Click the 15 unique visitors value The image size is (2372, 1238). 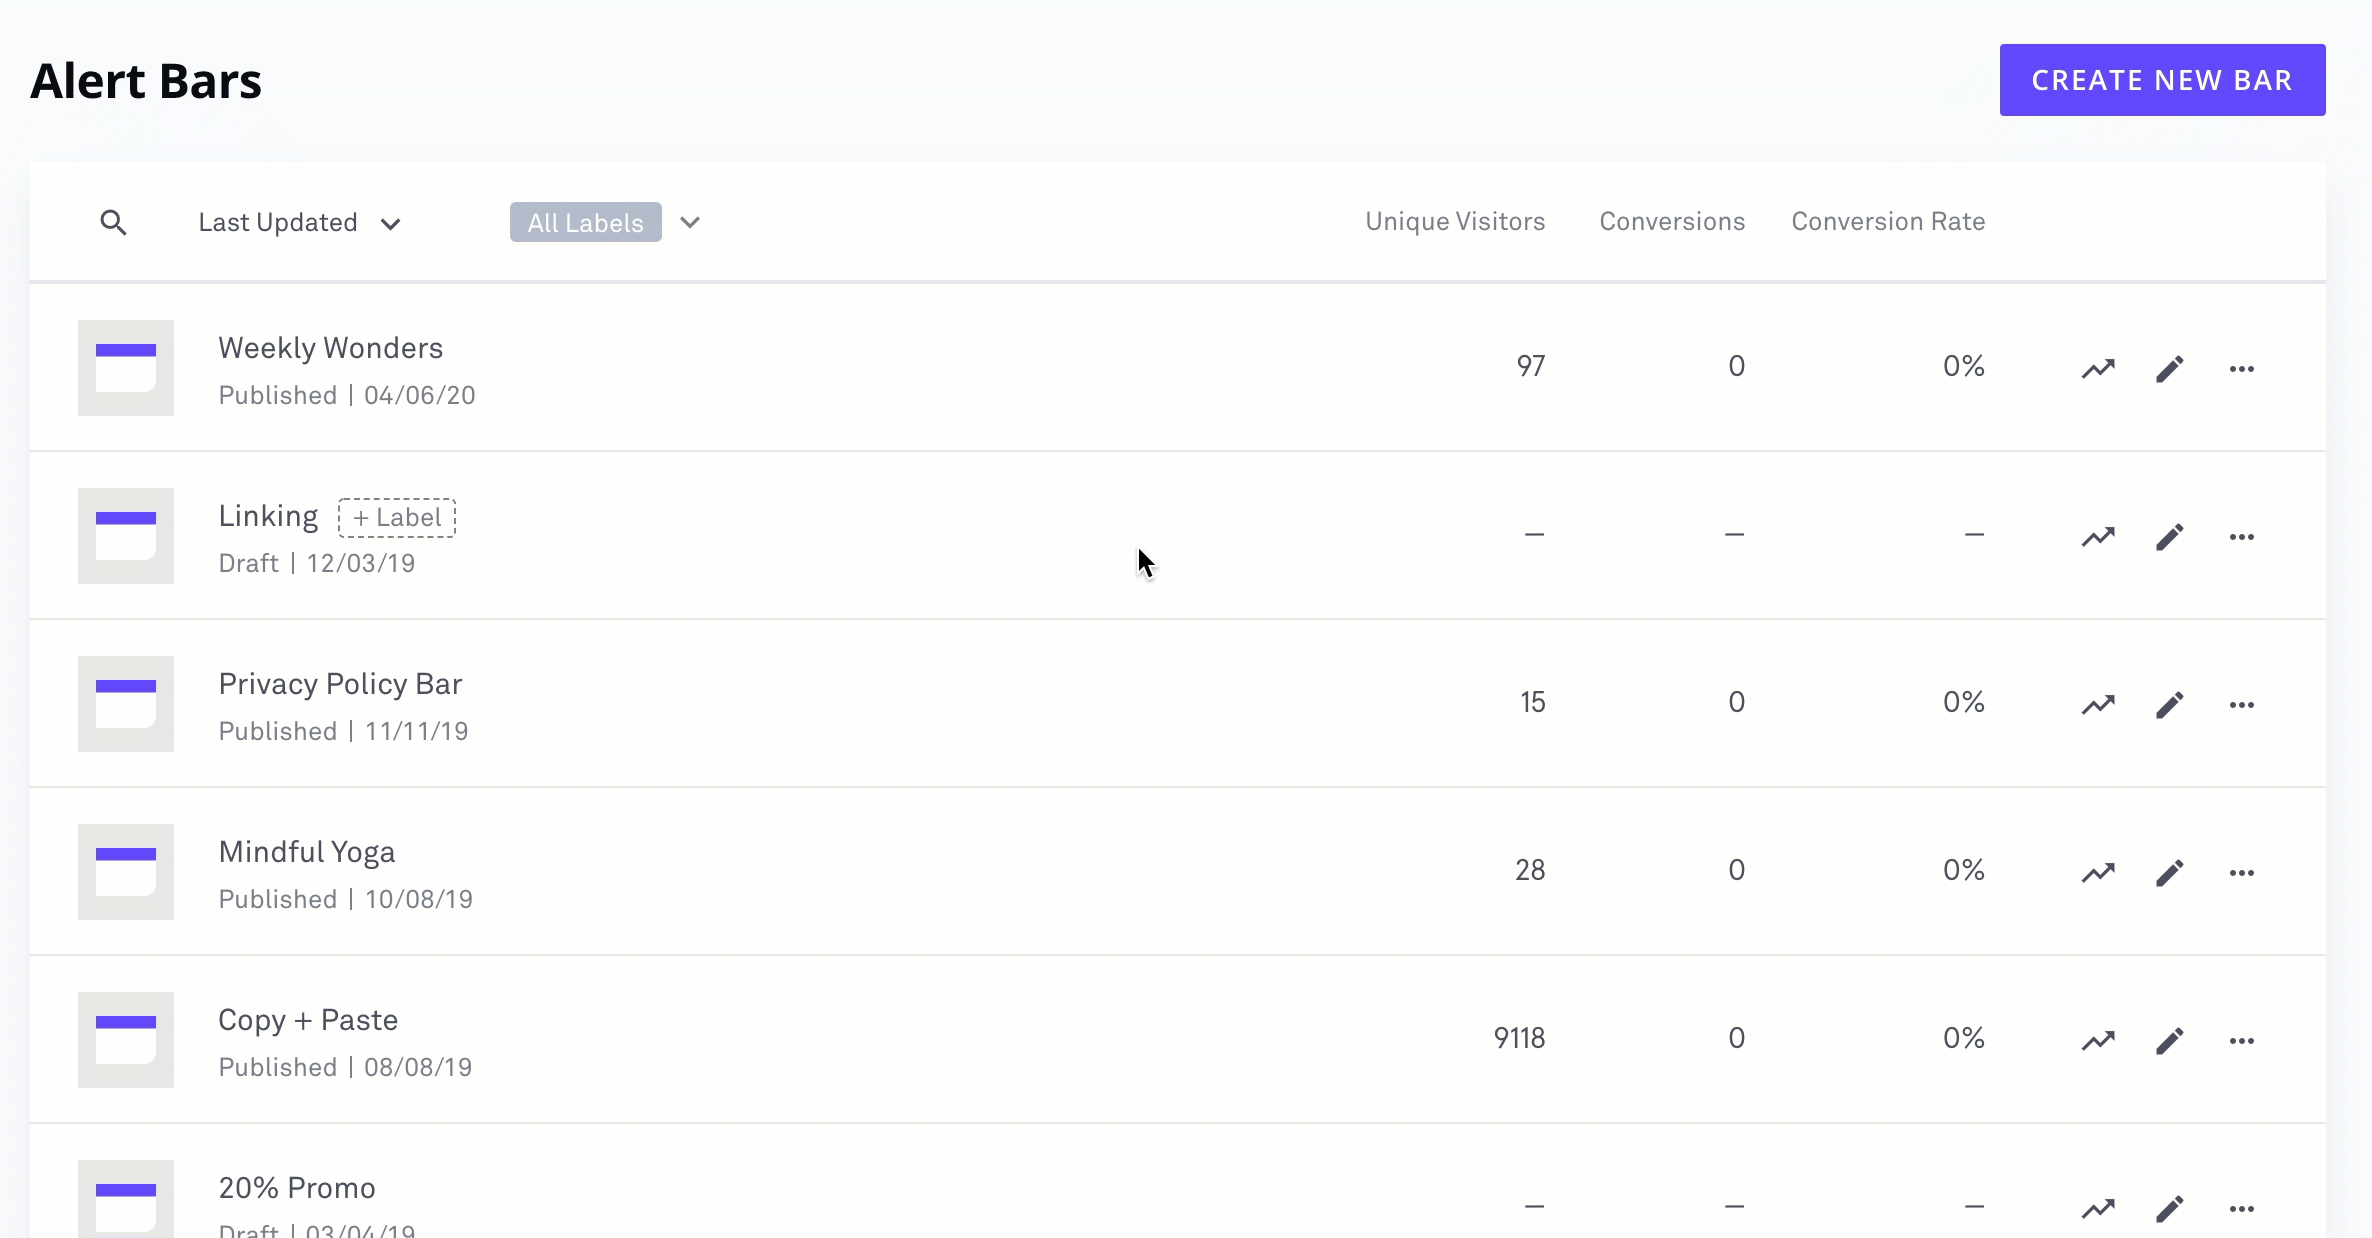1533,702
